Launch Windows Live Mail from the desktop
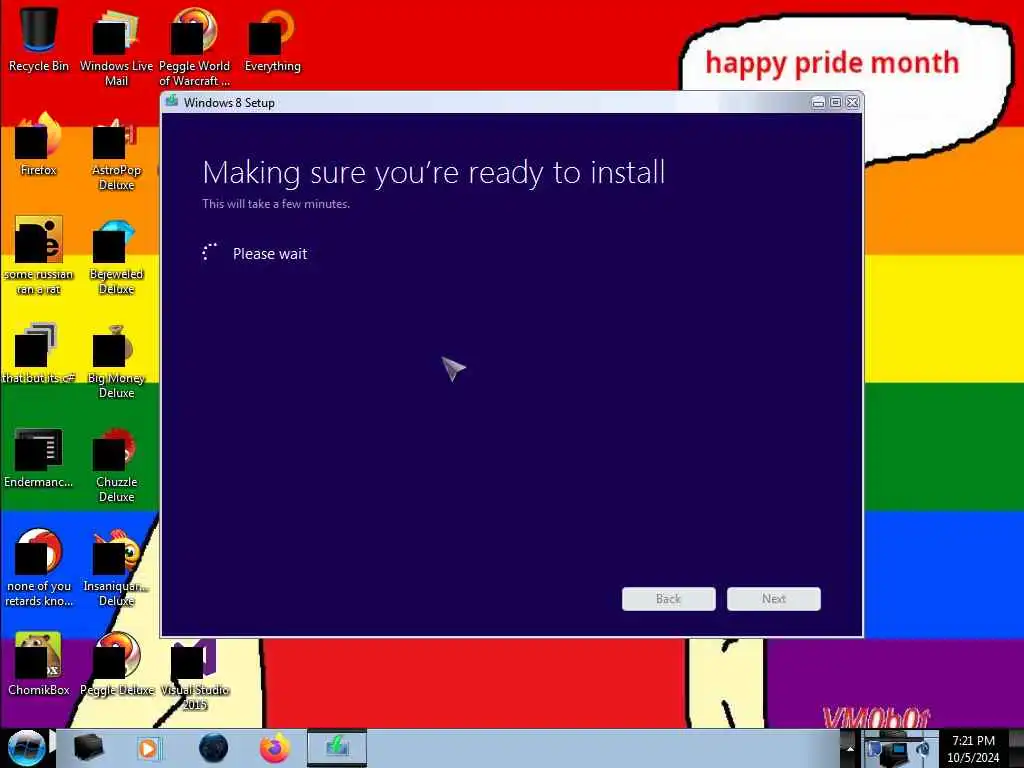Viewport: 1024px width, 768px height. click(116, 47)
